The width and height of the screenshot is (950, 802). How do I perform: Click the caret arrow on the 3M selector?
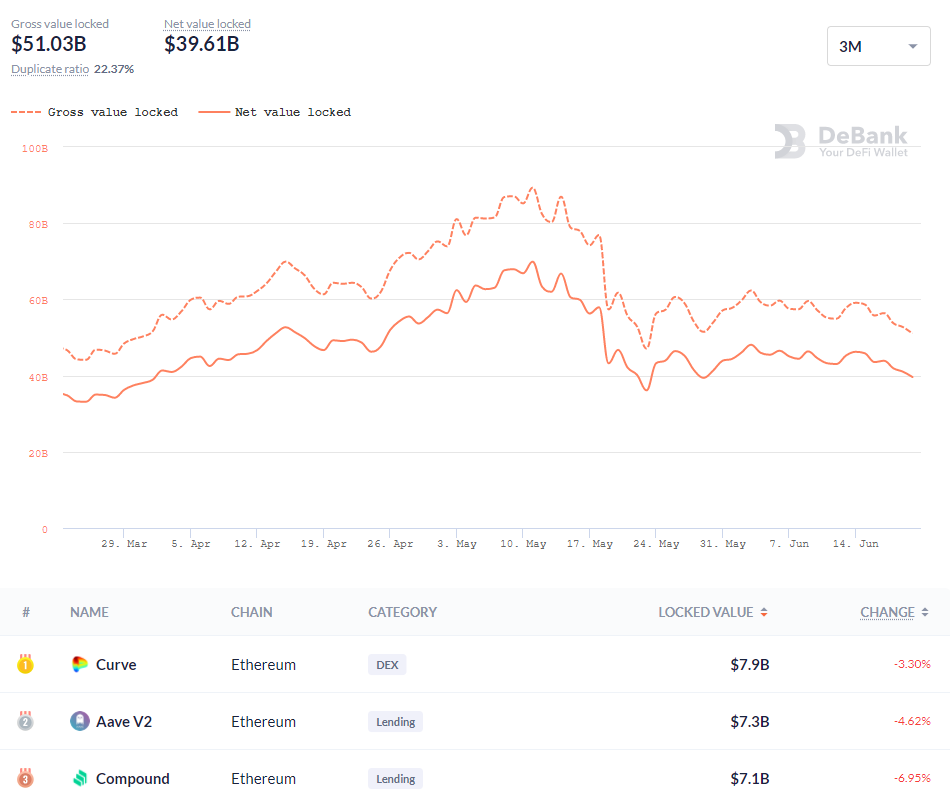point(912,45)
